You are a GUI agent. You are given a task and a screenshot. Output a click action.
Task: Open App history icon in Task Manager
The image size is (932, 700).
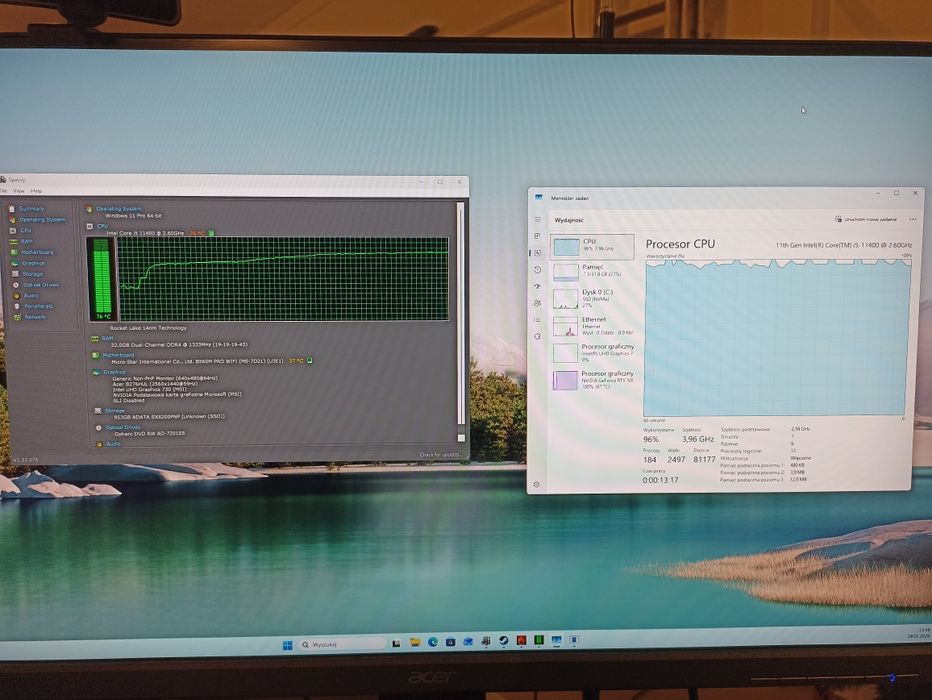coord(537,270)
